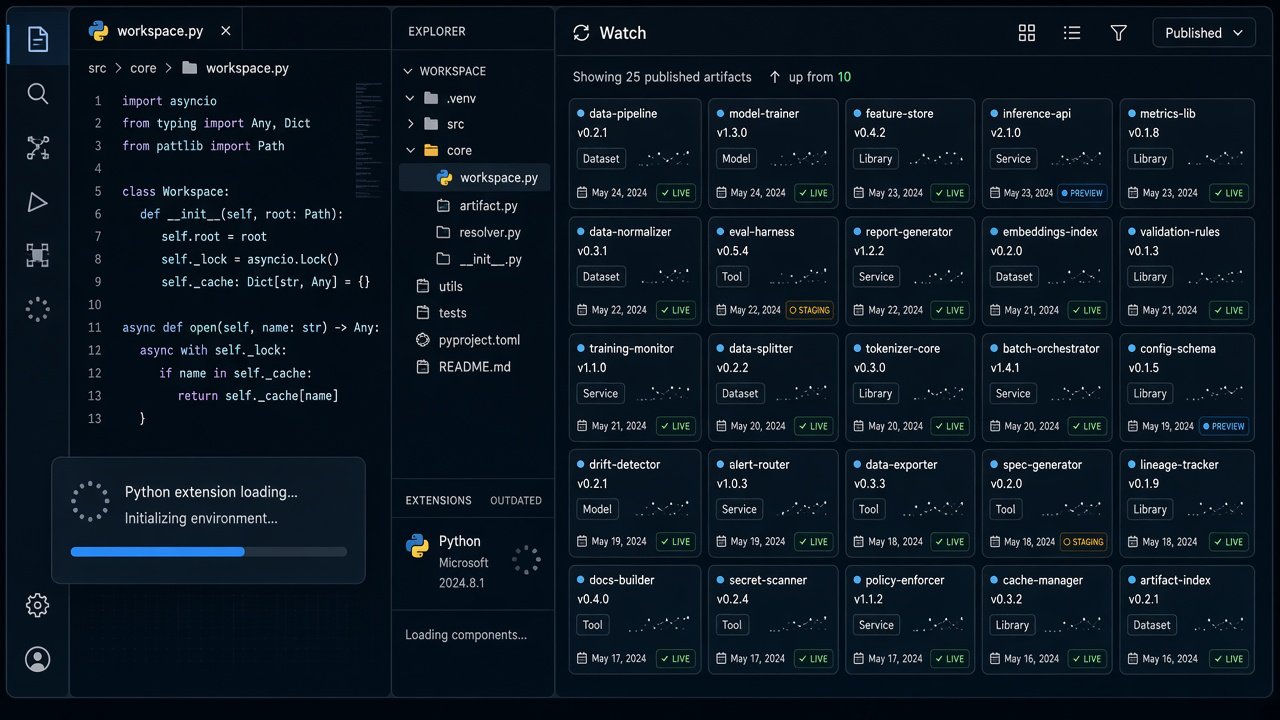Open the filter funnel icon
Screen dimensions: 1280x720
pos(1119,33)
